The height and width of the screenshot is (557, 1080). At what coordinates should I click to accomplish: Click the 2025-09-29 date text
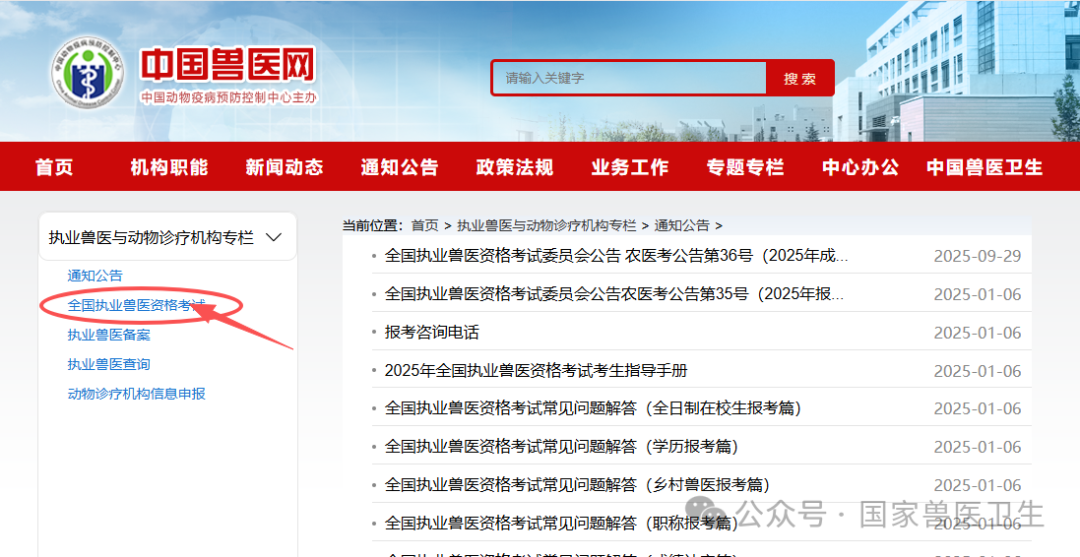977,256
